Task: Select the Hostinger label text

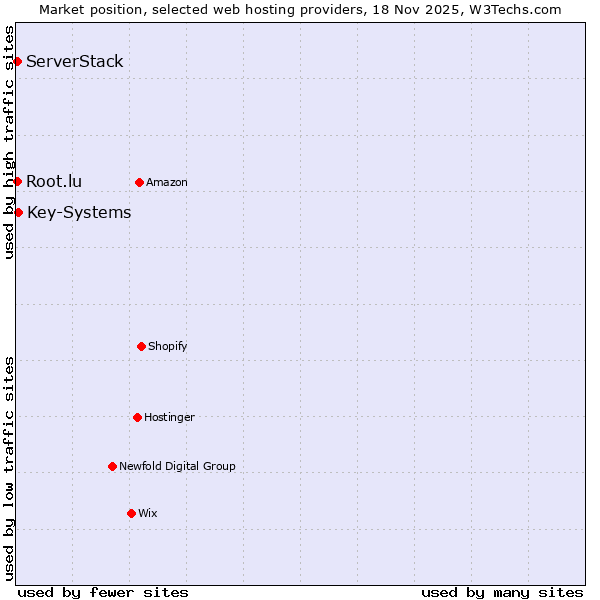Action: (170, 417)
